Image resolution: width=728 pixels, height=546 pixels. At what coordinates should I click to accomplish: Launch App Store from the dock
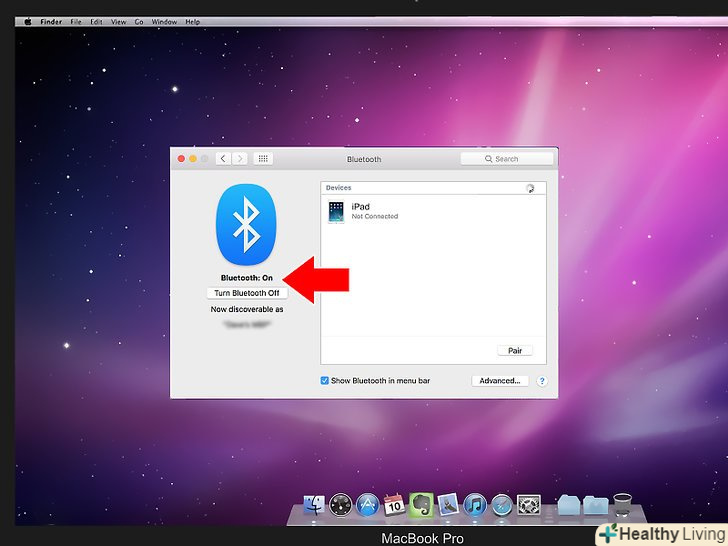coord(368,505)
